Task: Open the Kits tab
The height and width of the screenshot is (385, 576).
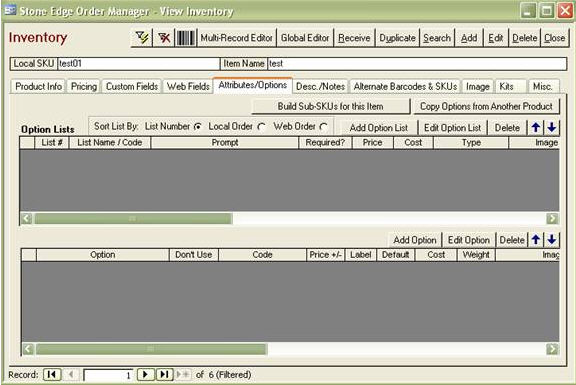Action: [511, 86]
